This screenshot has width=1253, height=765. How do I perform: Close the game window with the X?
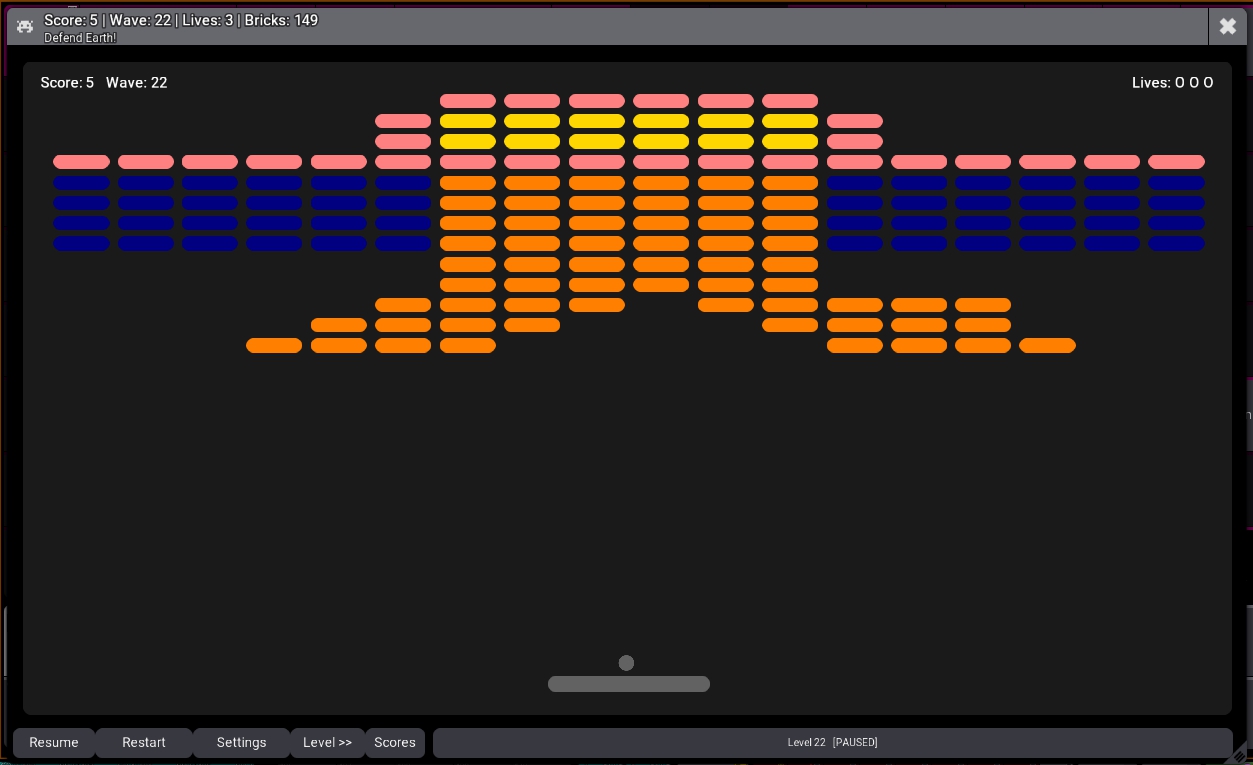[x=1228, y=27]
